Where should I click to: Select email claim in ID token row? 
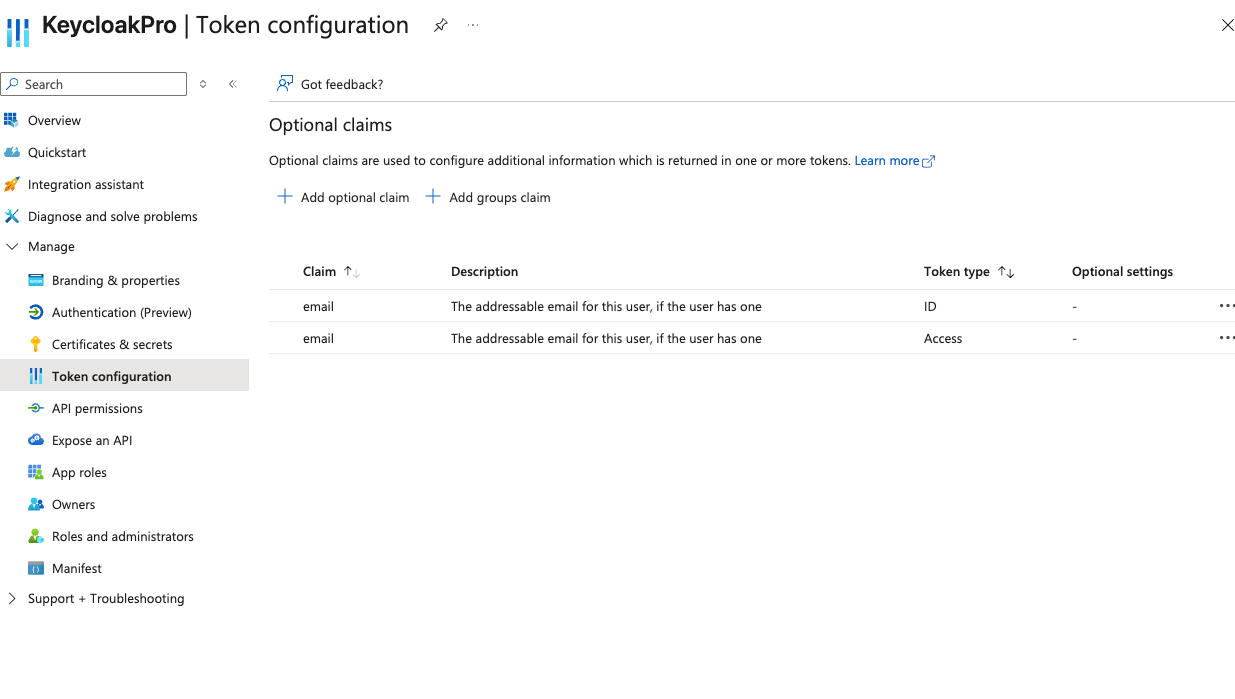pos(318,306)
